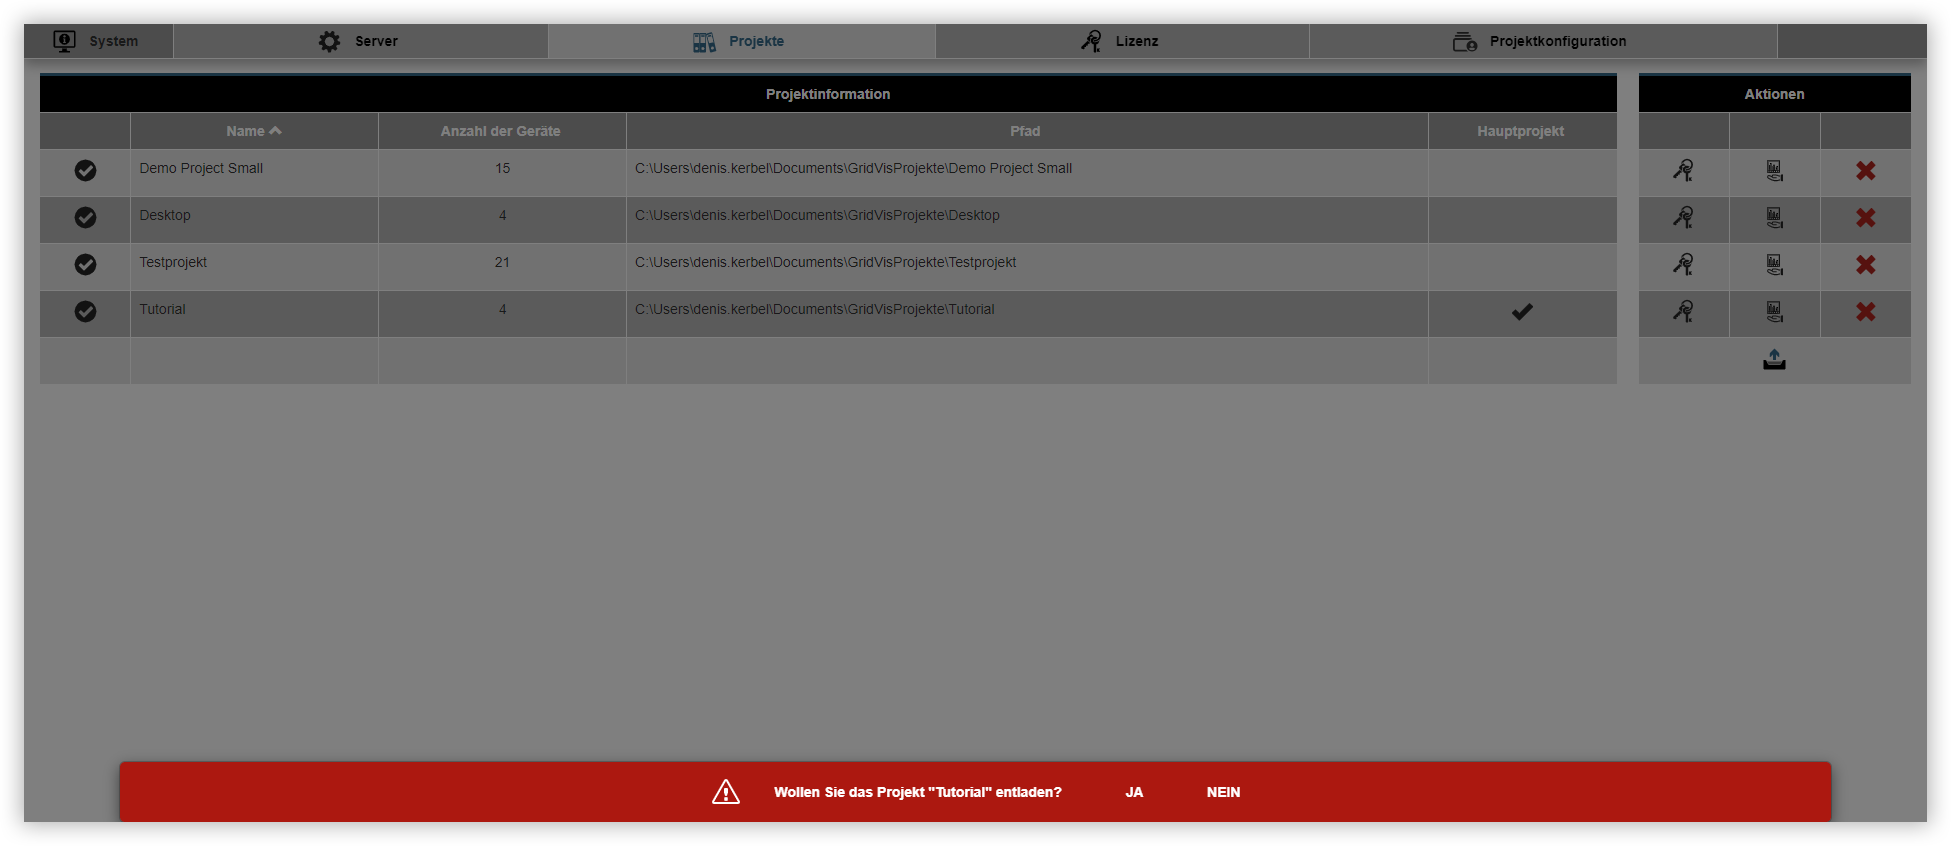Click the warning triangle in the red banner
Image resolution: width=1951 pixels, height=846 pixels.
pyautogui.click(x=726, y=792)
